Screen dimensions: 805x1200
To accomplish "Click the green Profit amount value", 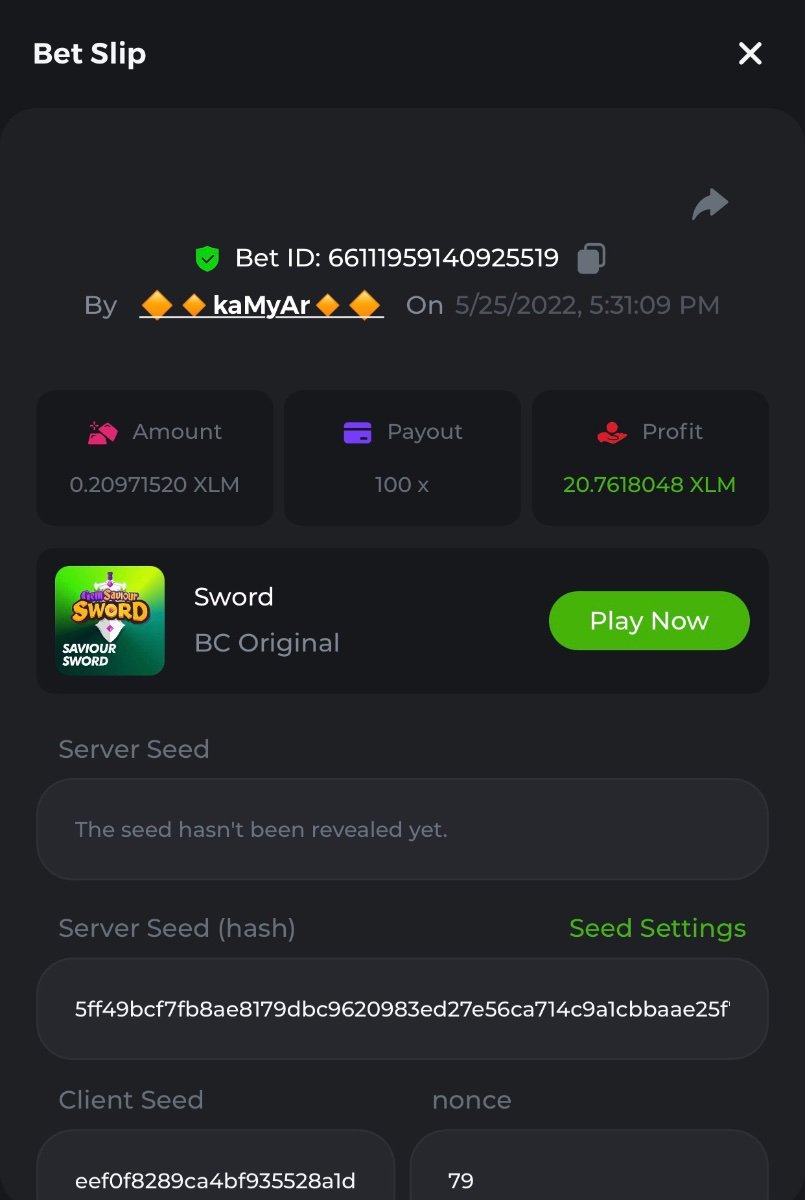I will pos(649,485).
